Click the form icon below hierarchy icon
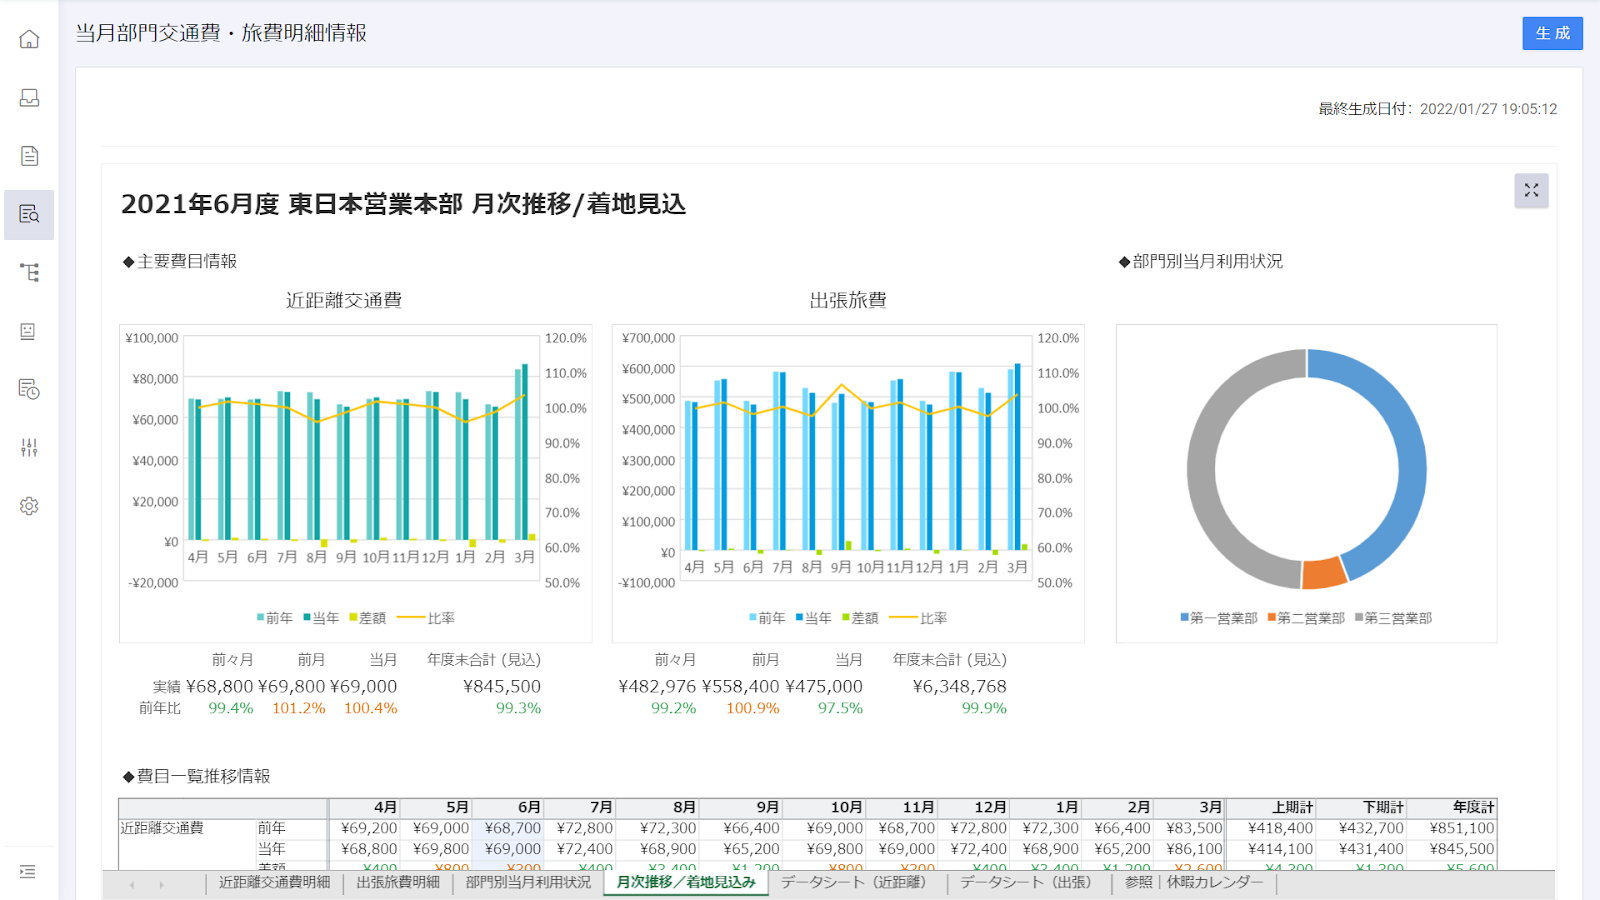 tap(29, 331)
